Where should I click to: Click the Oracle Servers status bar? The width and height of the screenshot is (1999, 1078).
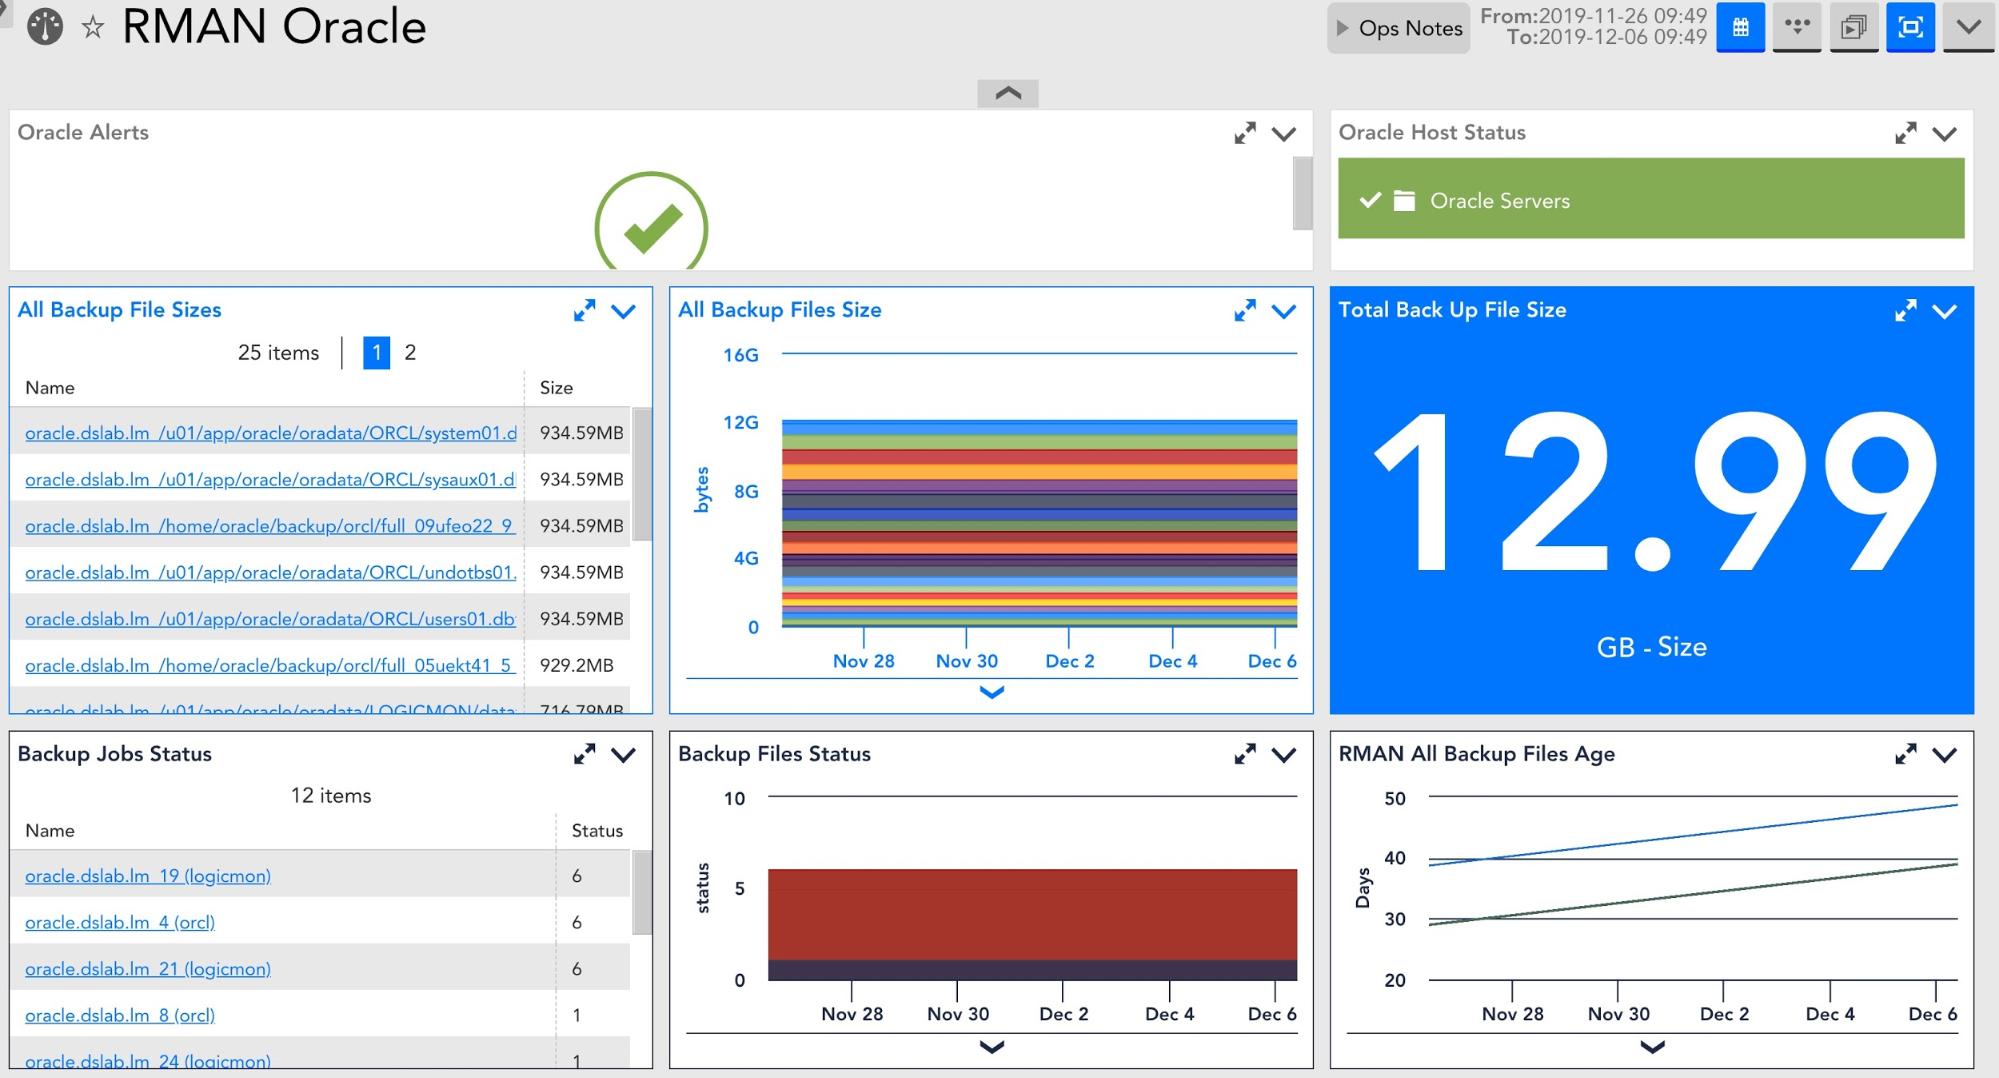coord(1651,198)
